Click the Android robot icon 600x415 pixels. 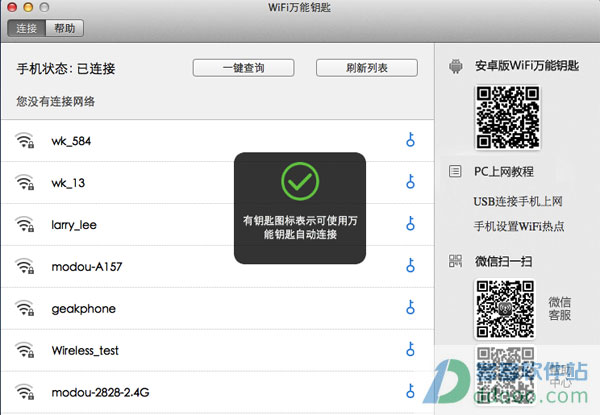(x=455, y=66)
